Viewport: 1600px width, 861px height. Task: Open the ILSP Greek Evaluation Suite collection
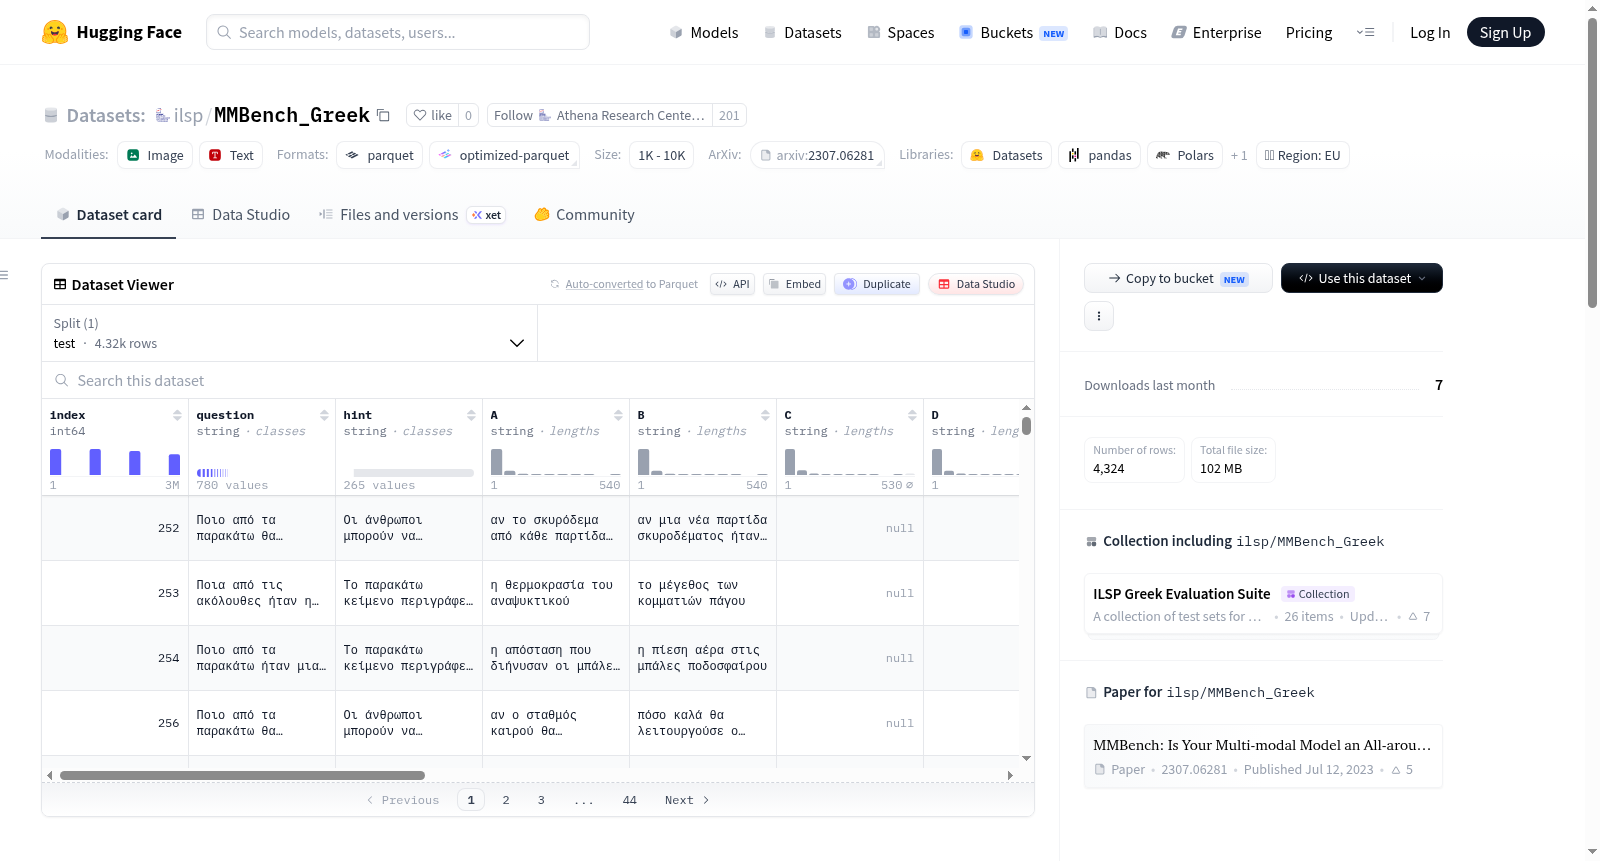[x=1263, y=604]
